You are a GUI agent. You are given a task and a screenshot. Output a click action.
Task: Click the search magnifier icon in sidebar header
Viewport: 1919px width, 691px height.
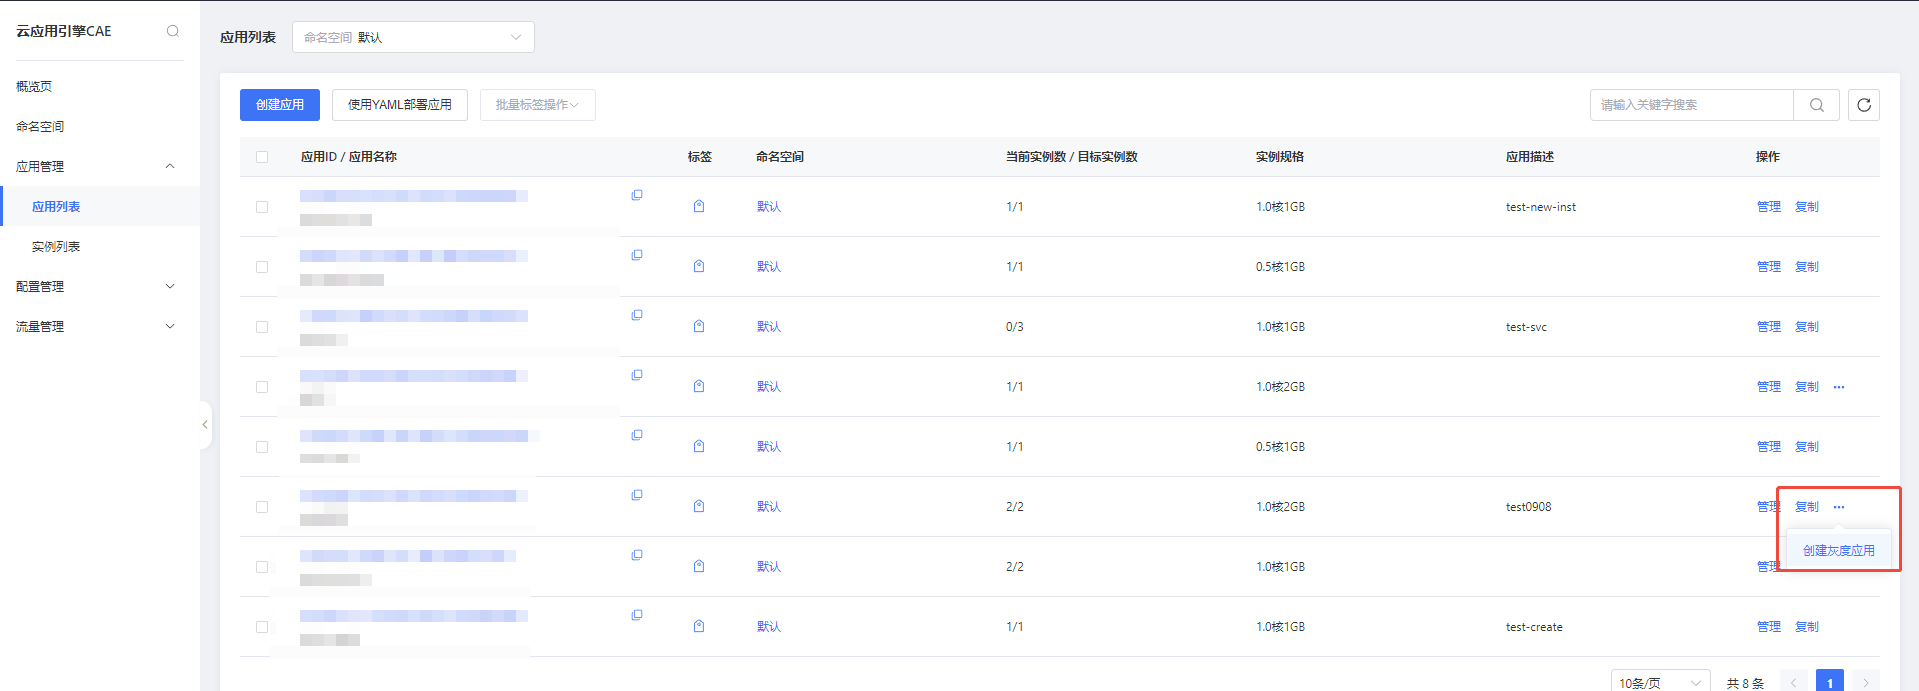click(x=173, y=31)
